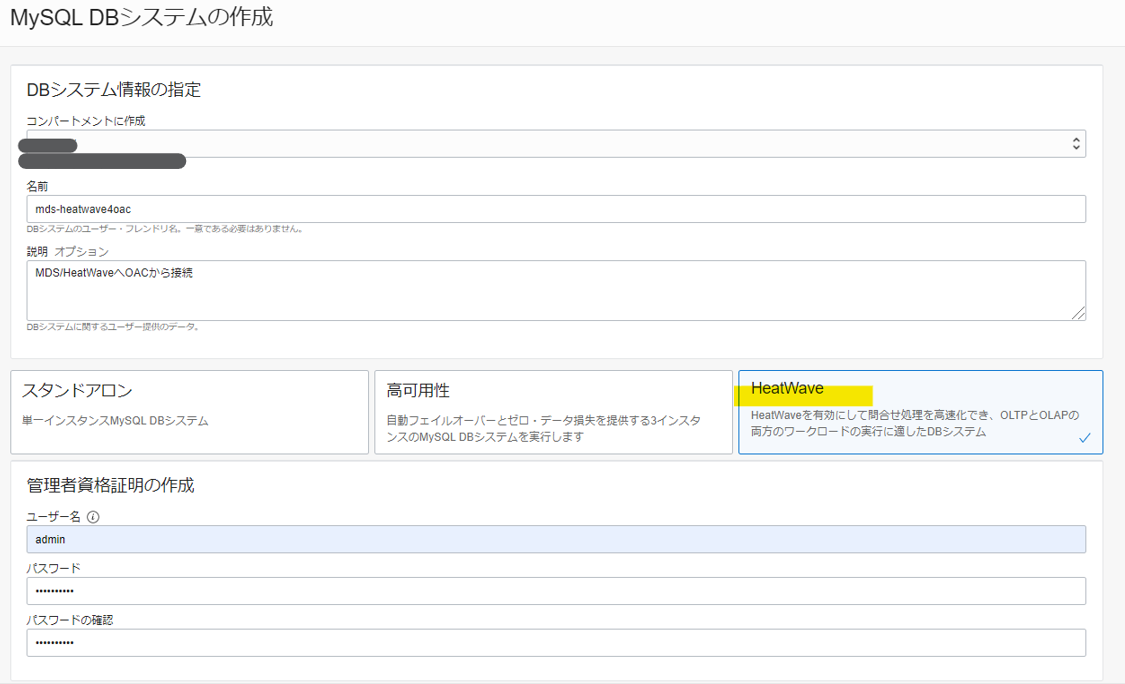The image size is (1125, 684).
Task: Click the checkmark icon on HeatWave card
Action: (1085, 438)
